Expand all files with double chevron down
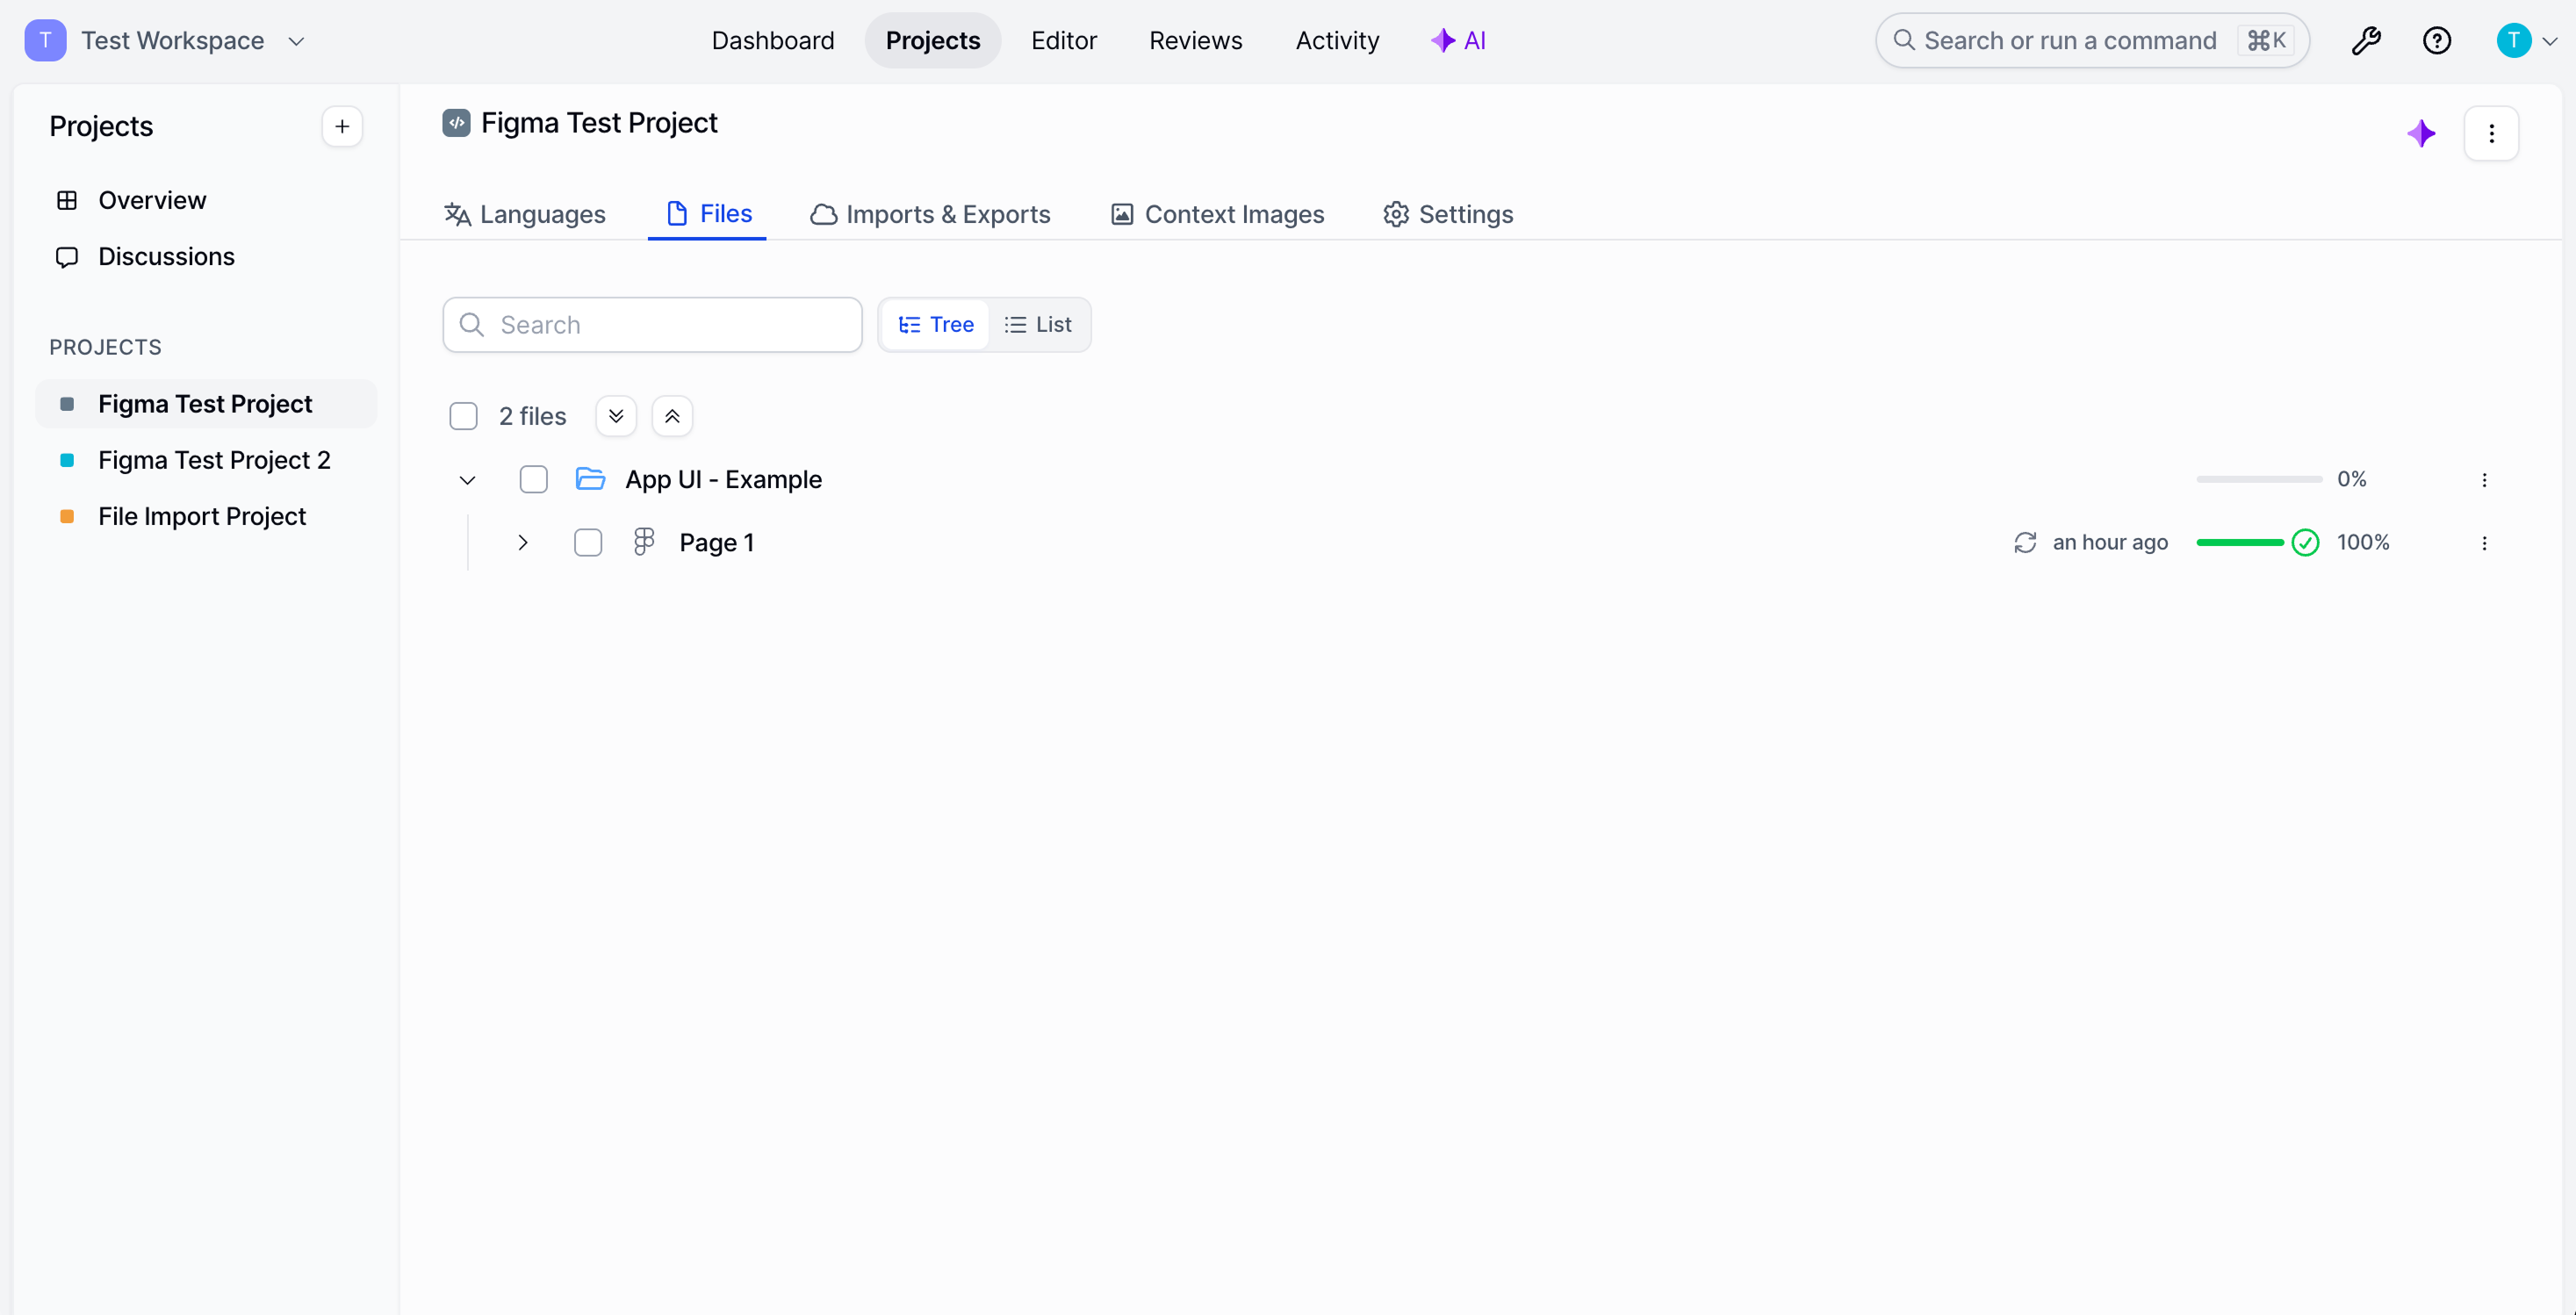This screenshot has width=2576, height=1315. pyautogui.click(x=616, y=417)
